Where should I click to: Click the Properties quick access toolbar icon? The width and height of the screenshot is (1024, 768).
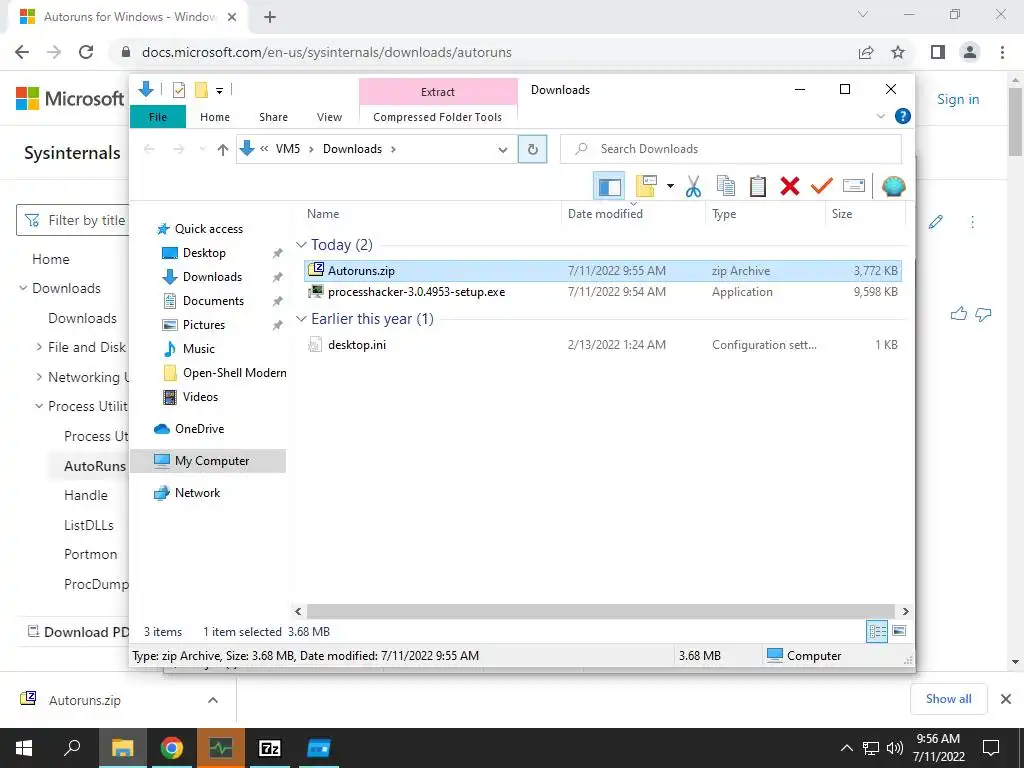(x=178, y=90)
